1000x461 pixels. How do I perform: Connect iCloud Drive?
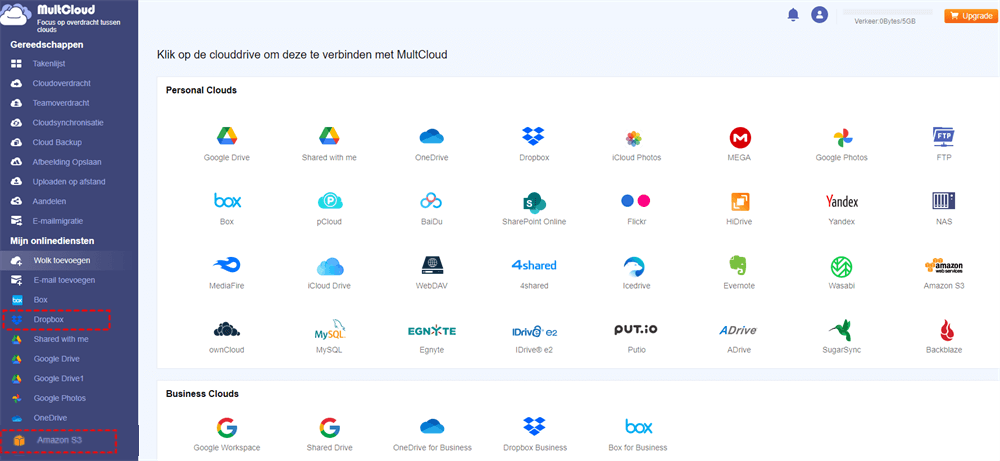(x=329, y=272)
